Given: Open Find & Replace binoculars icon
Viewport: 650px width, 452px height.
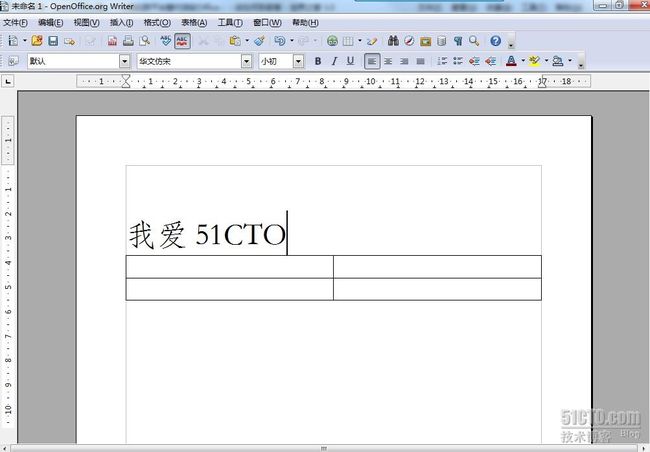Looking at the screenshot, I should click(393, 41).
